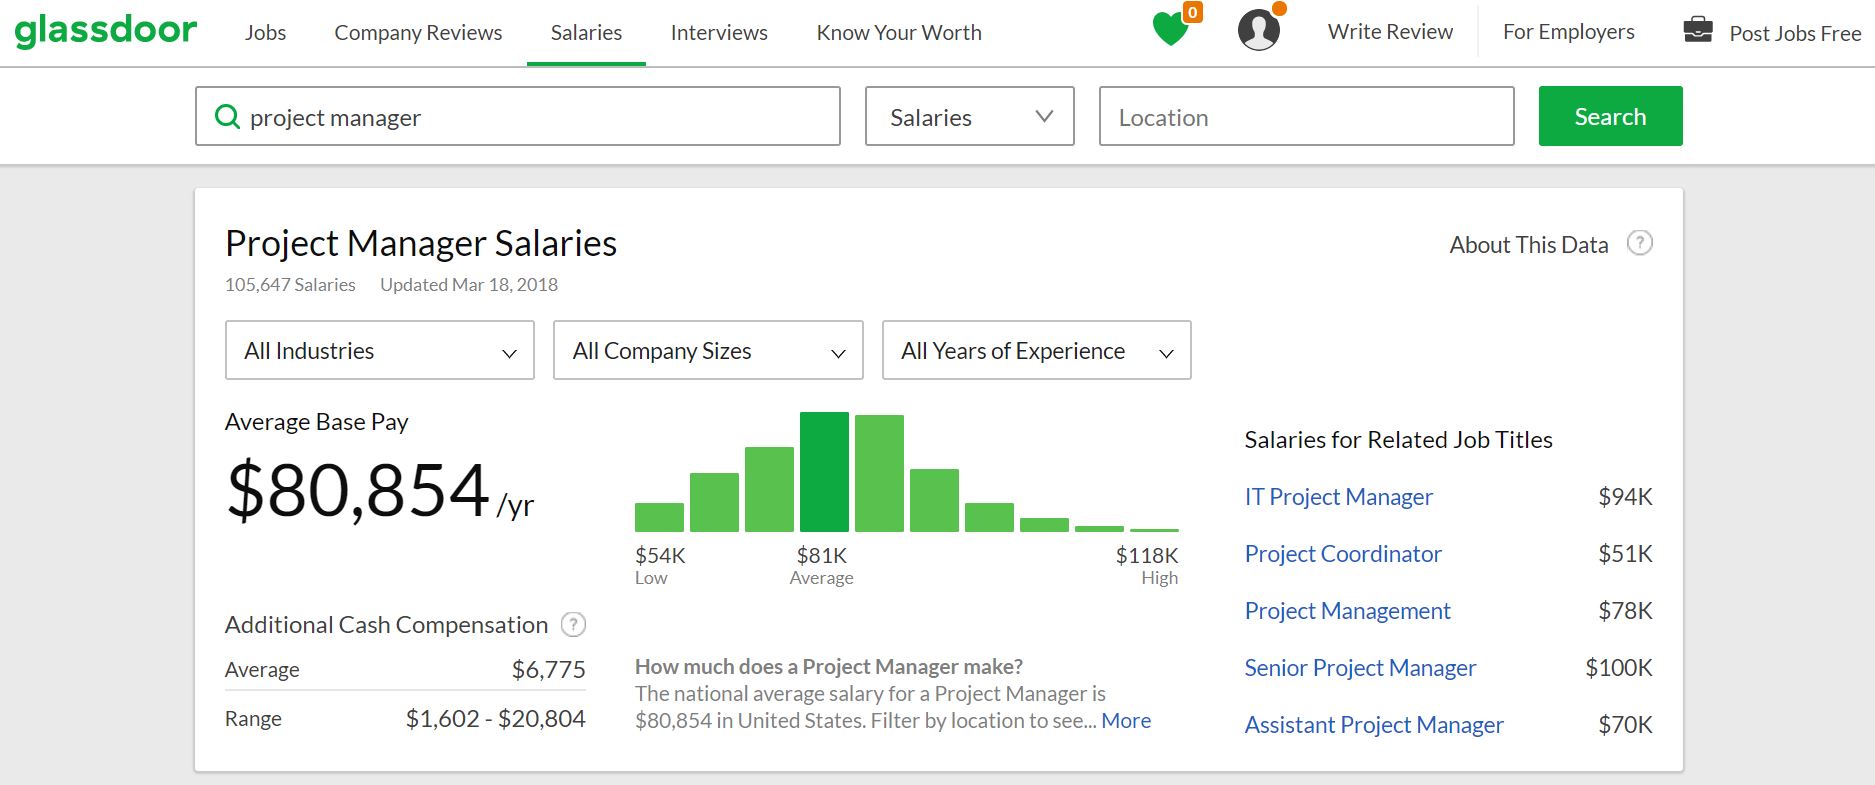Click the $100K Senior Project Manager value
1875x785 pixels.
coord(1619,668)
